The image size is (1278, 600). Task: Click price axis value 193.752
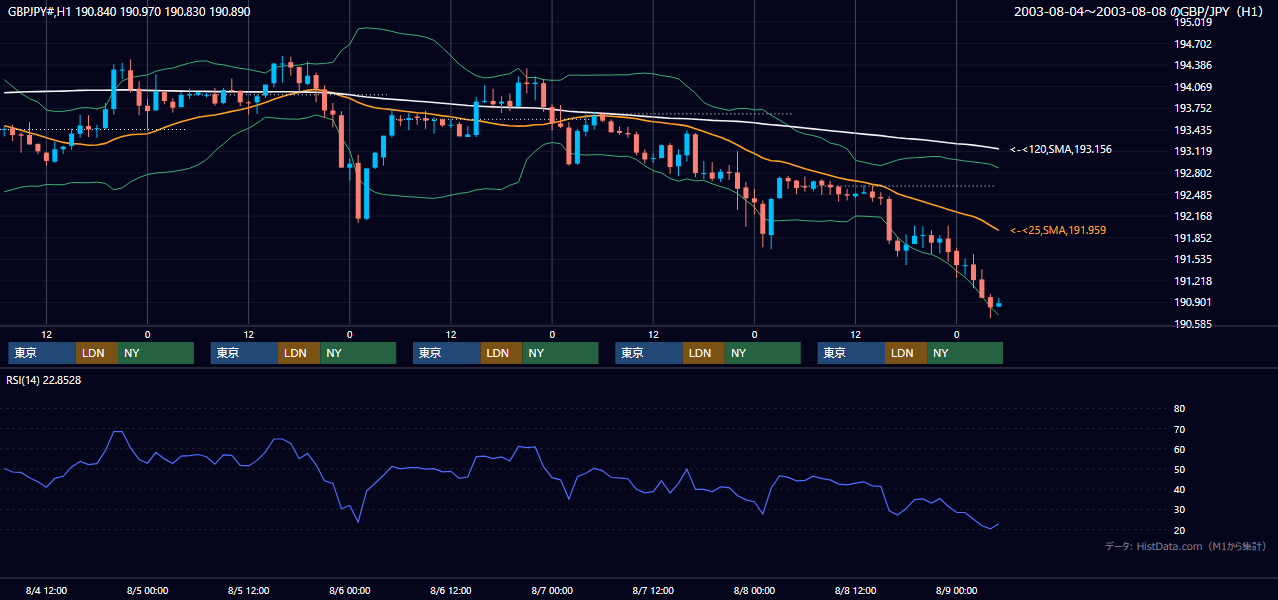point(1193,109)
